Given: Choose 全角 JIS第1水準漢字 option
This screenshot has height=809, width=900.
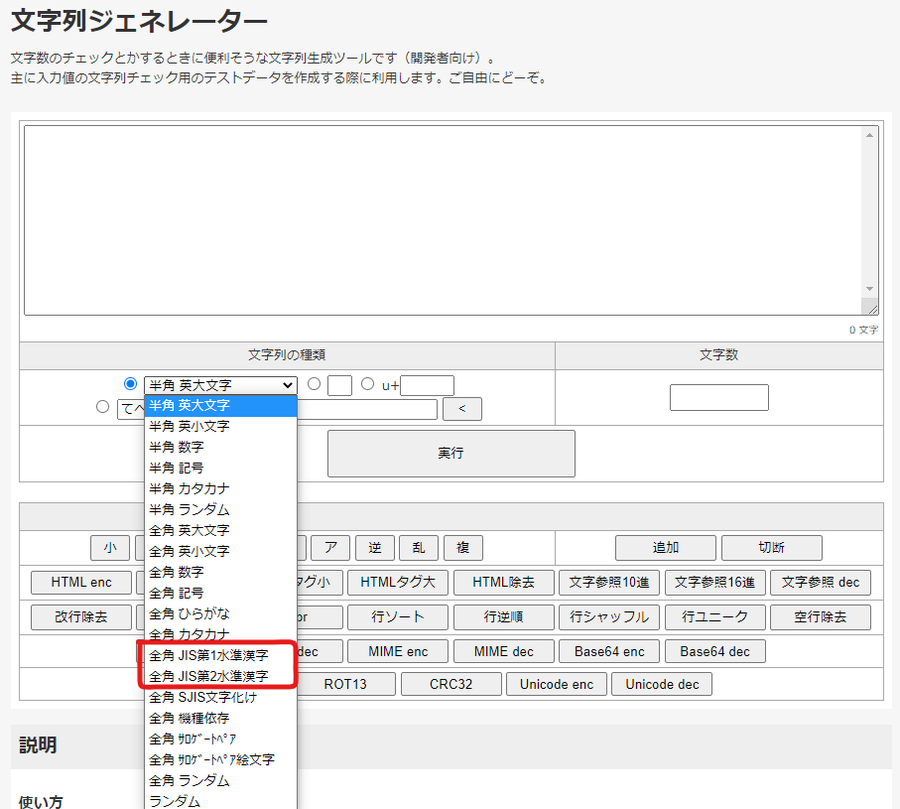Looking at the screenshot, I should [220, 655].
